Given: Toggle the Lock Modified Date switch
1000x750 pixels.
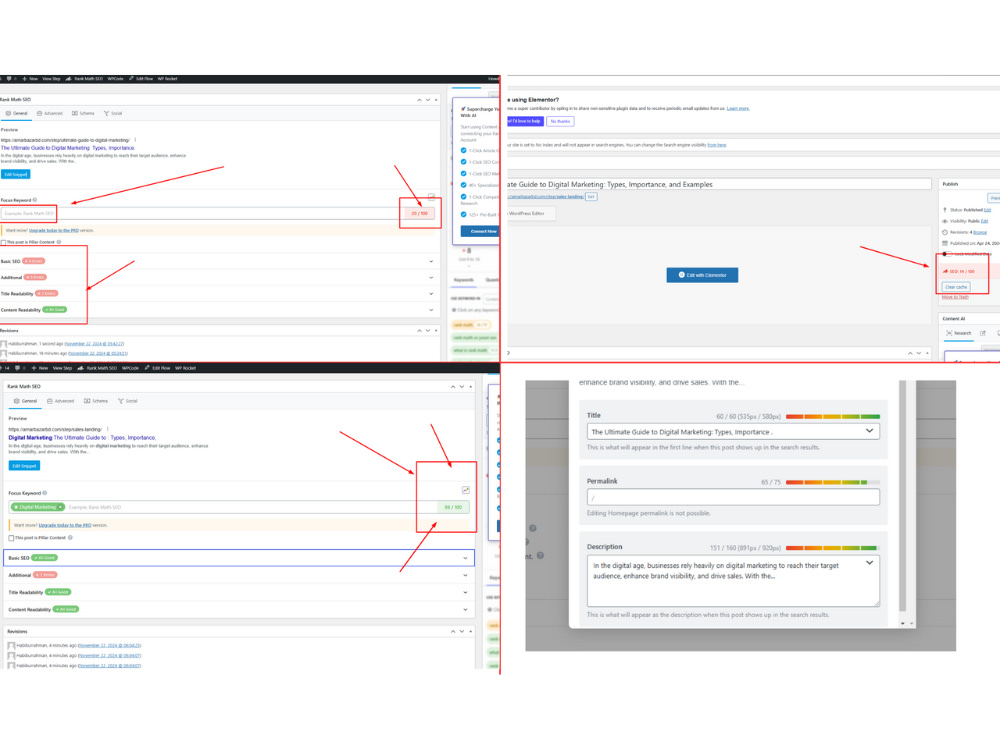Looking at the screenshot, I should click(945, 254).
